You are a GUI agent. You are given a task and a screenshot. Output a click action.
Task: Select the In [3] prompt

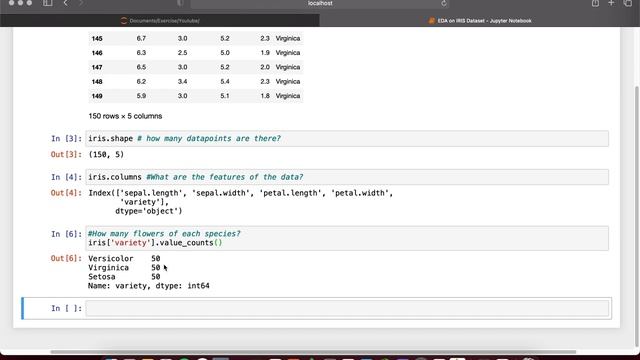pyautogui.click(x=66, y=139)
